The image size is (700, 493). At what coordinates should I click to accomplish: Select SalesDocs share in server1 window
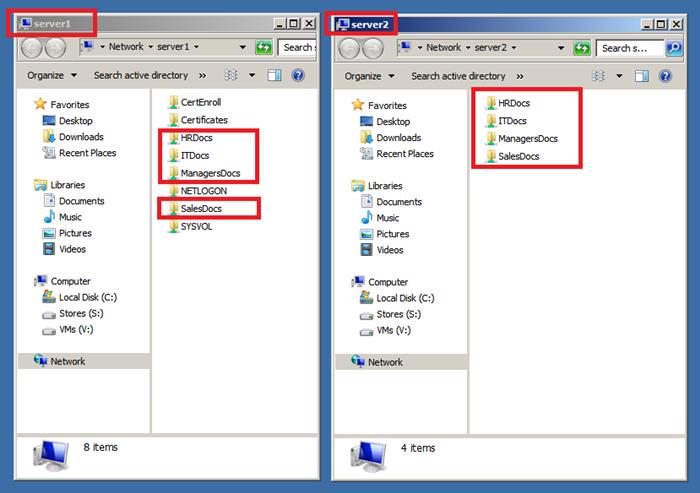195,209
